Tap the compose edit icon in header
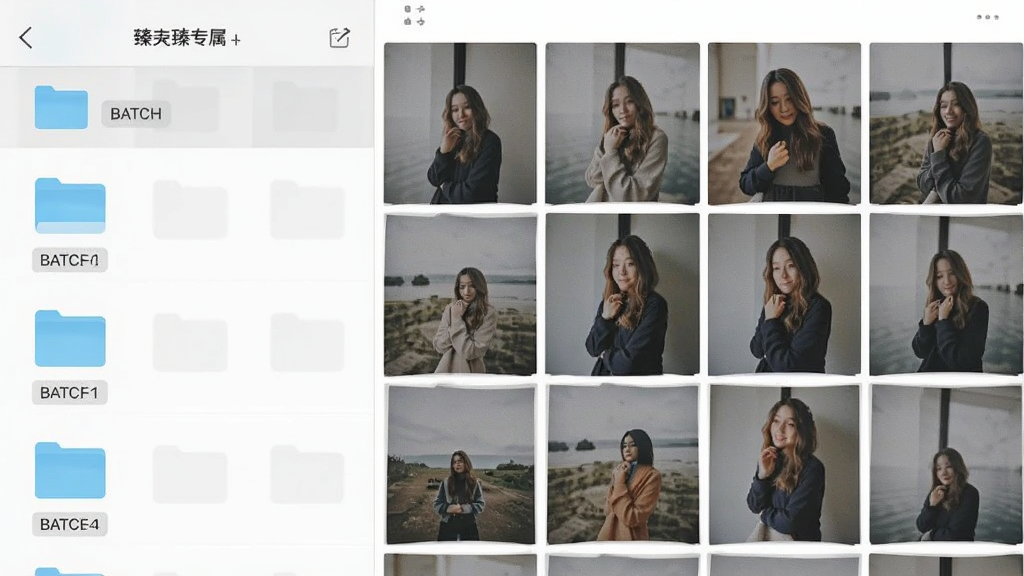This screenshot has height=576, width=1024. tap(339, 38)
